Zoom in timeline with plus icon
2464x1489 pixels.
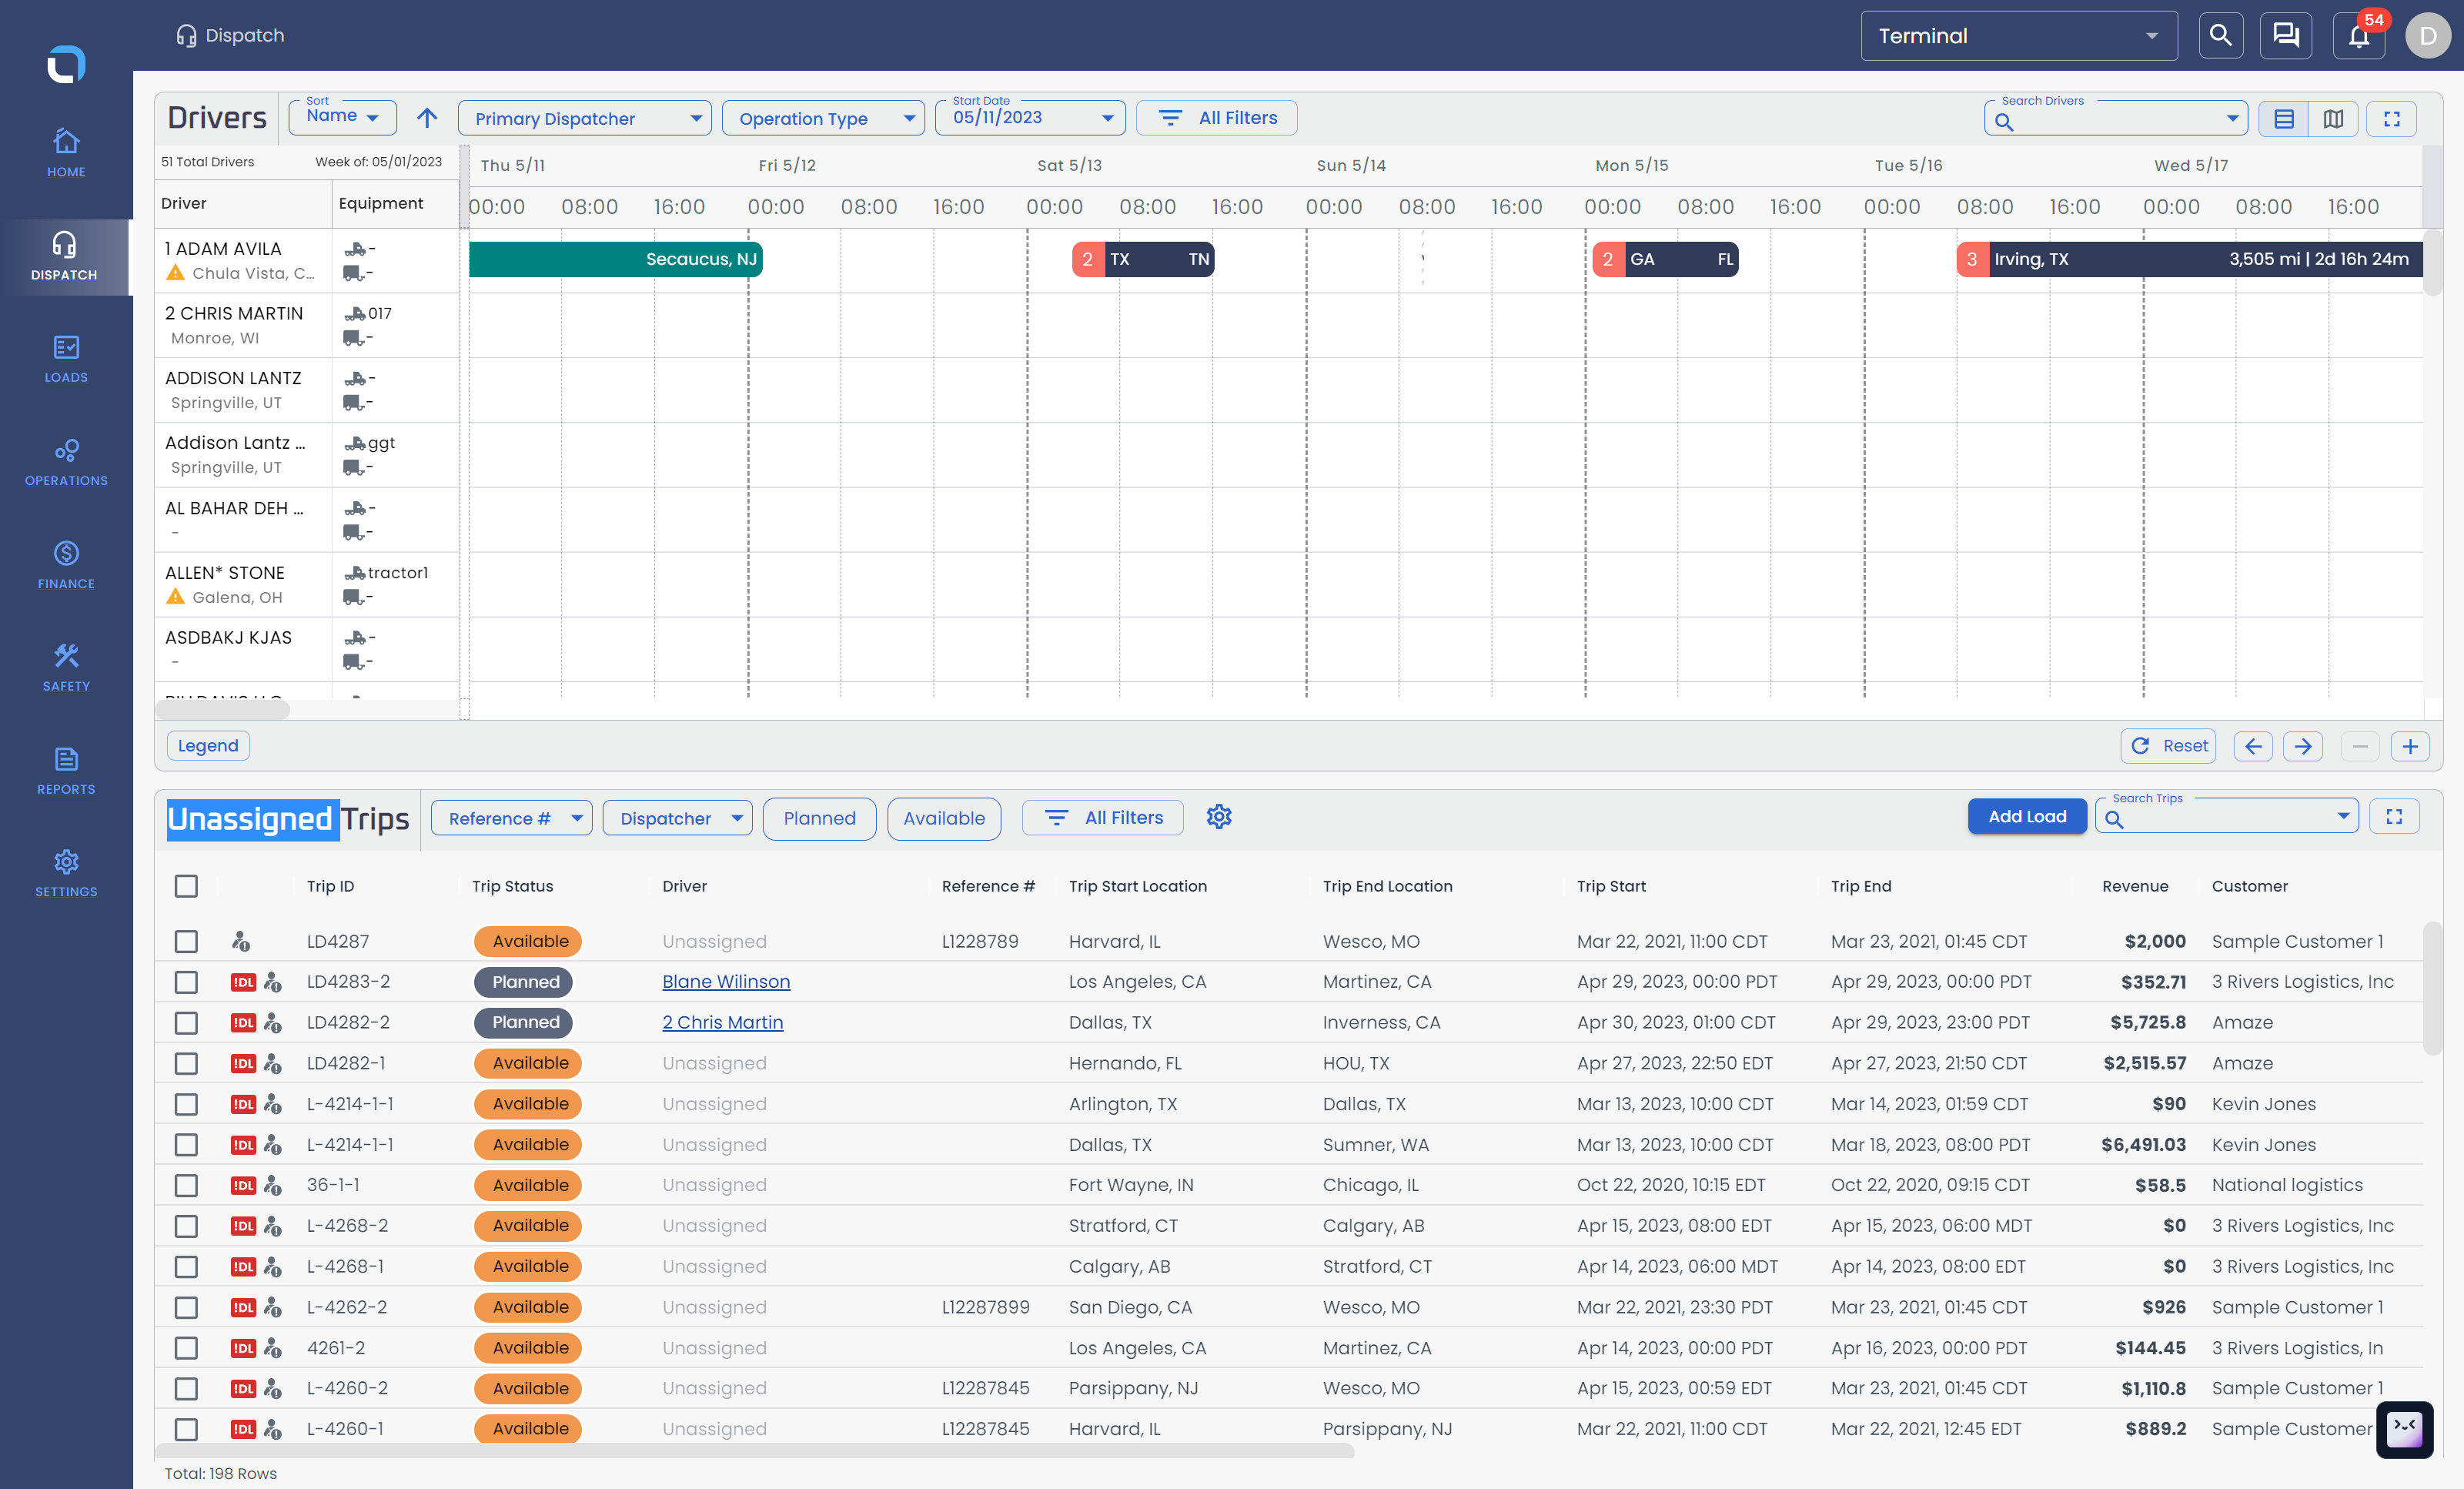pos(2410,746)
